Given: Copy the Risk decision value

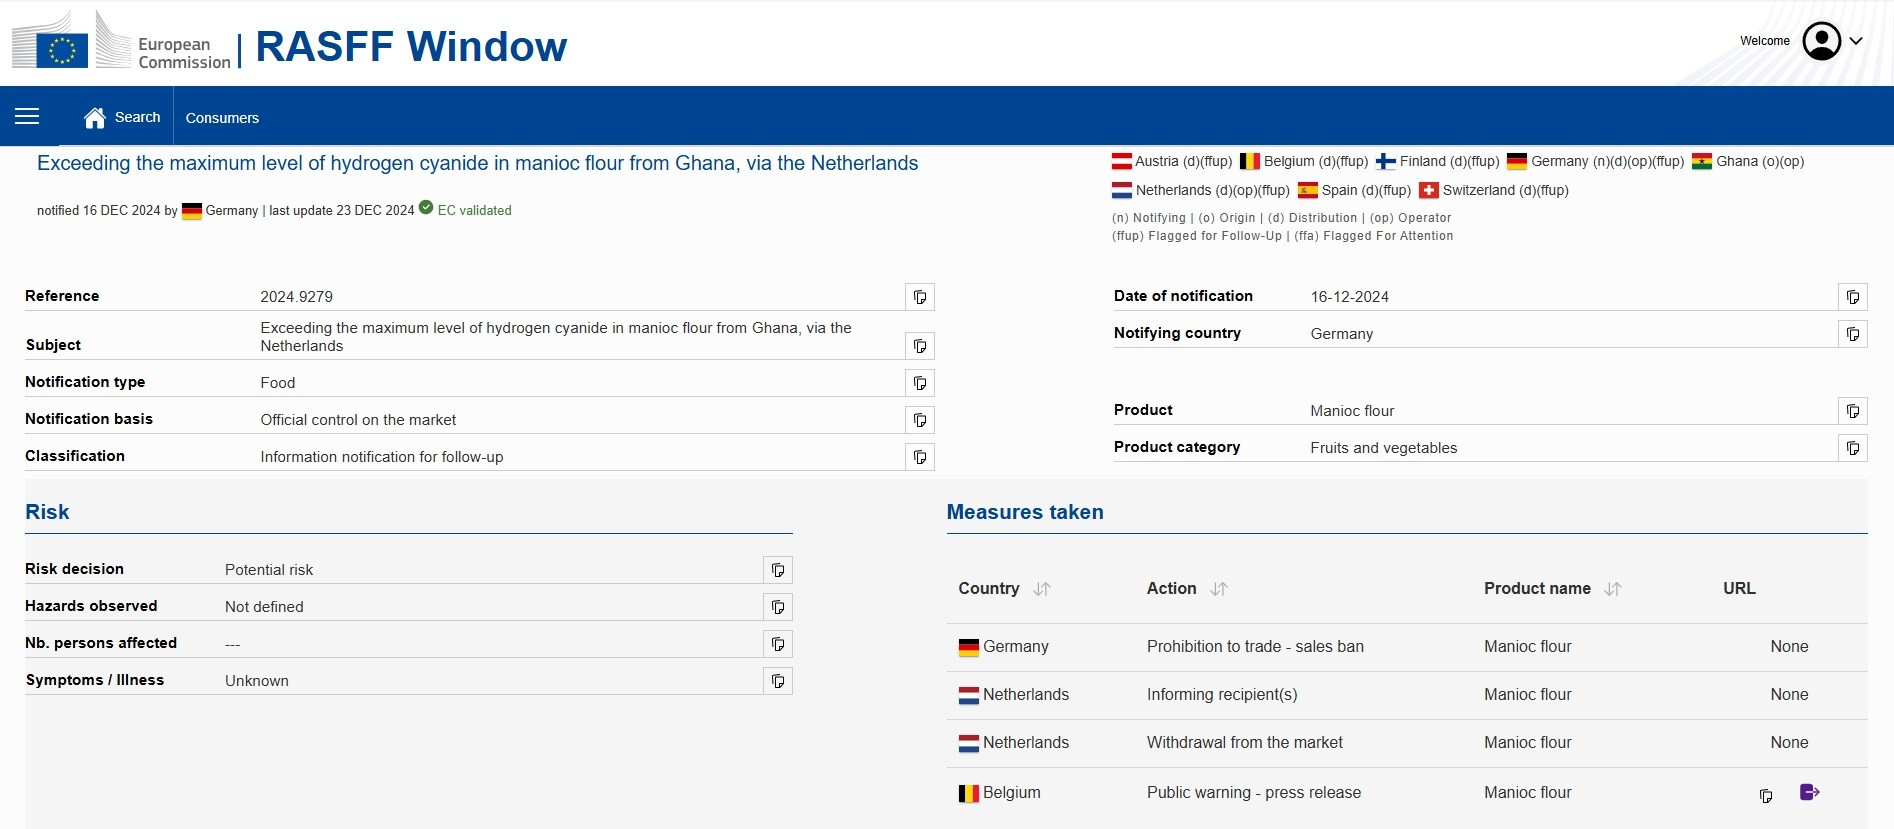Looking at the screenshot, I should point(777,570).
